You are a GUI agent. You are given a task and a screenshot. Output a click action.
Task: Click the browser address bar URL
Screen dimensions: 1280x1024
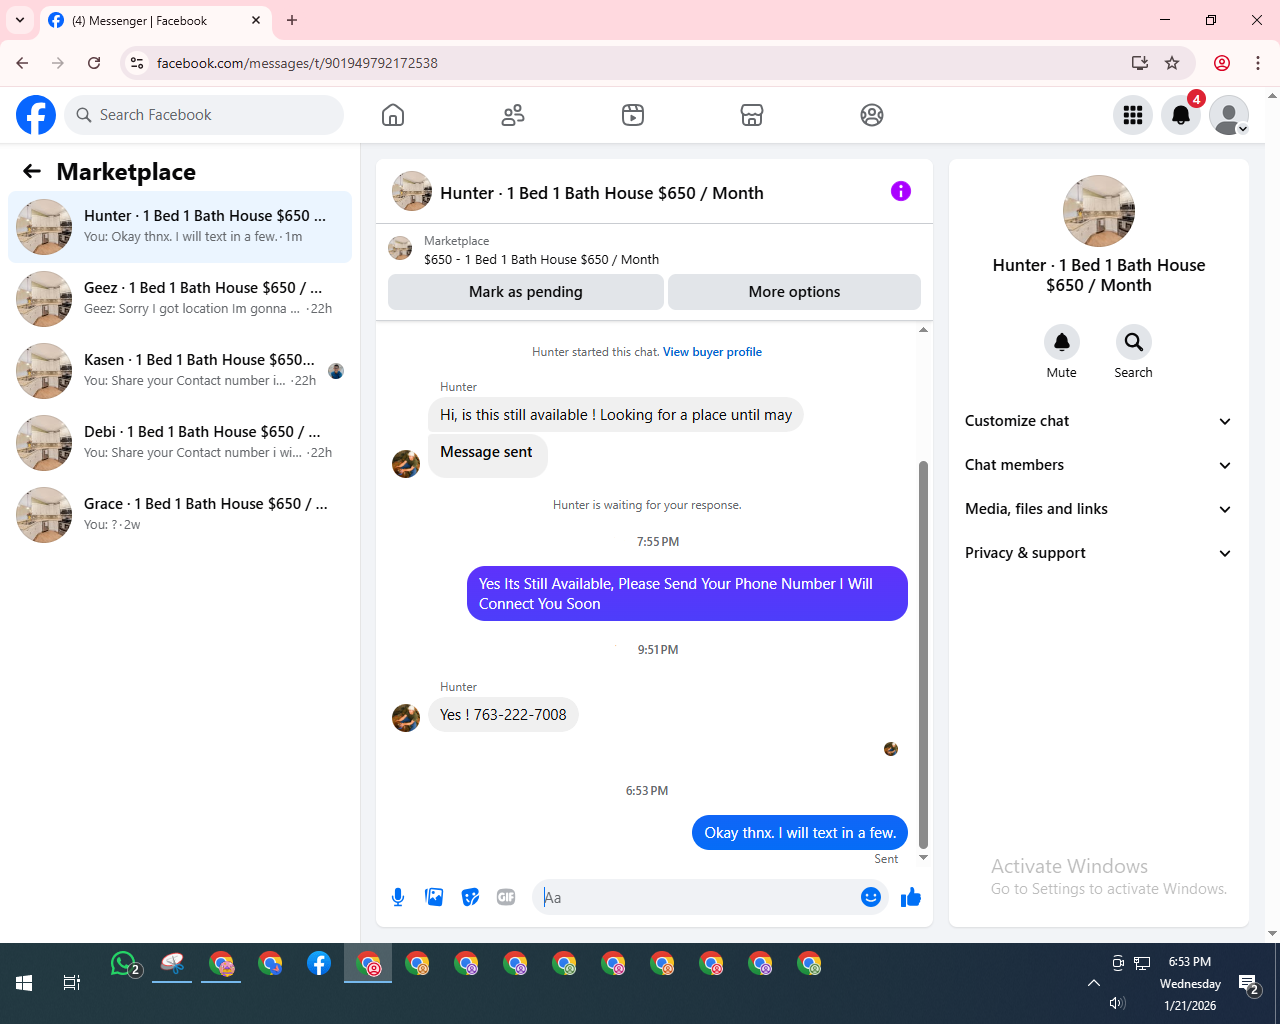(x=297, y=63)
